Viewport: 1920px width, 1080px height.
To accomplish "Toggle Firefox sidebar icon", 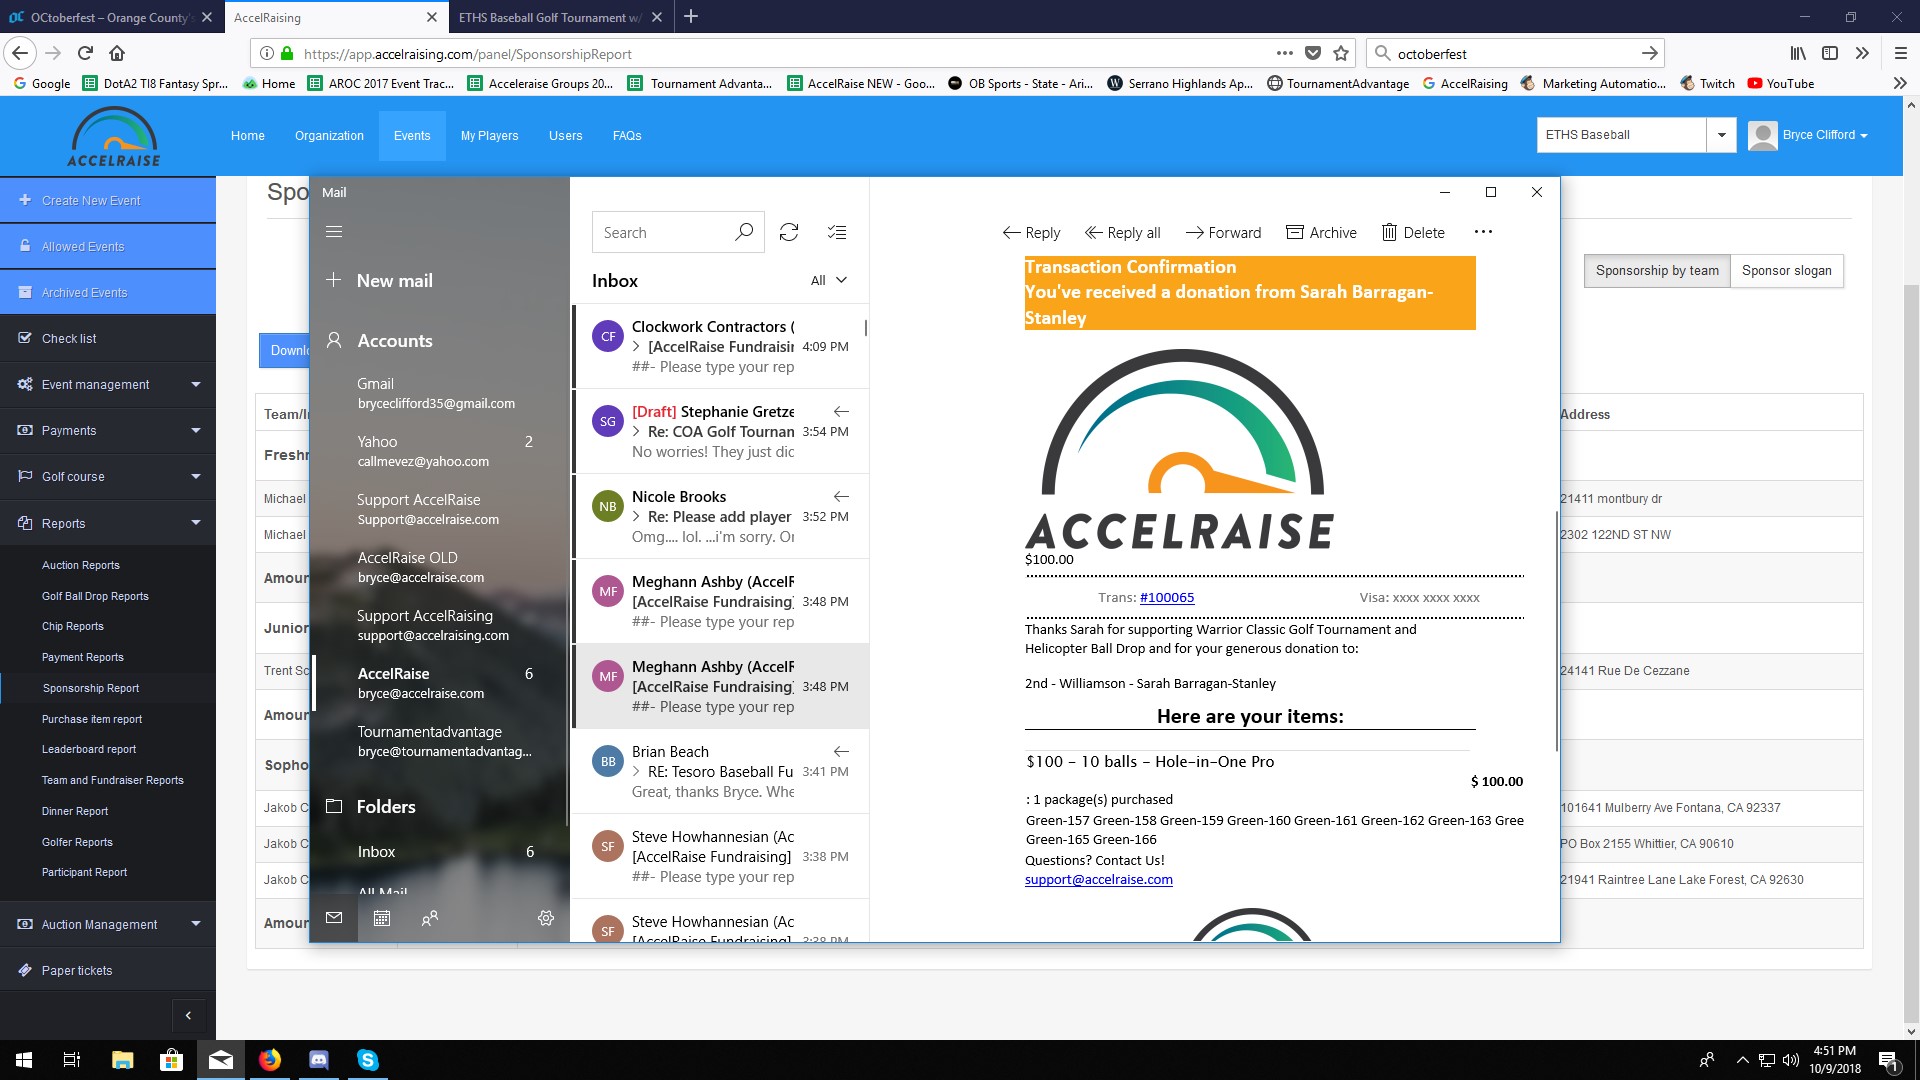I will 1830,53.
